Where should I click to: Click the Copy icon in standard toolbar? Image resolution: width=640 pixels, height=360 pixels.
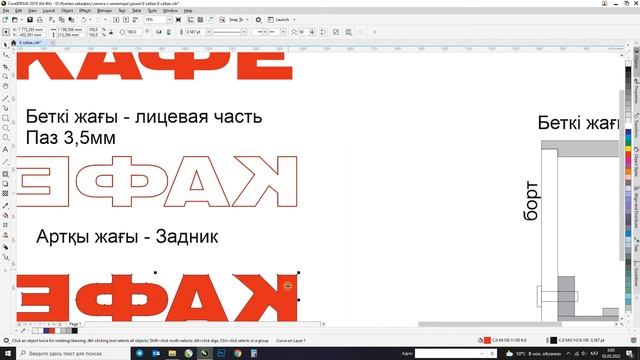[x=61, y=20]
